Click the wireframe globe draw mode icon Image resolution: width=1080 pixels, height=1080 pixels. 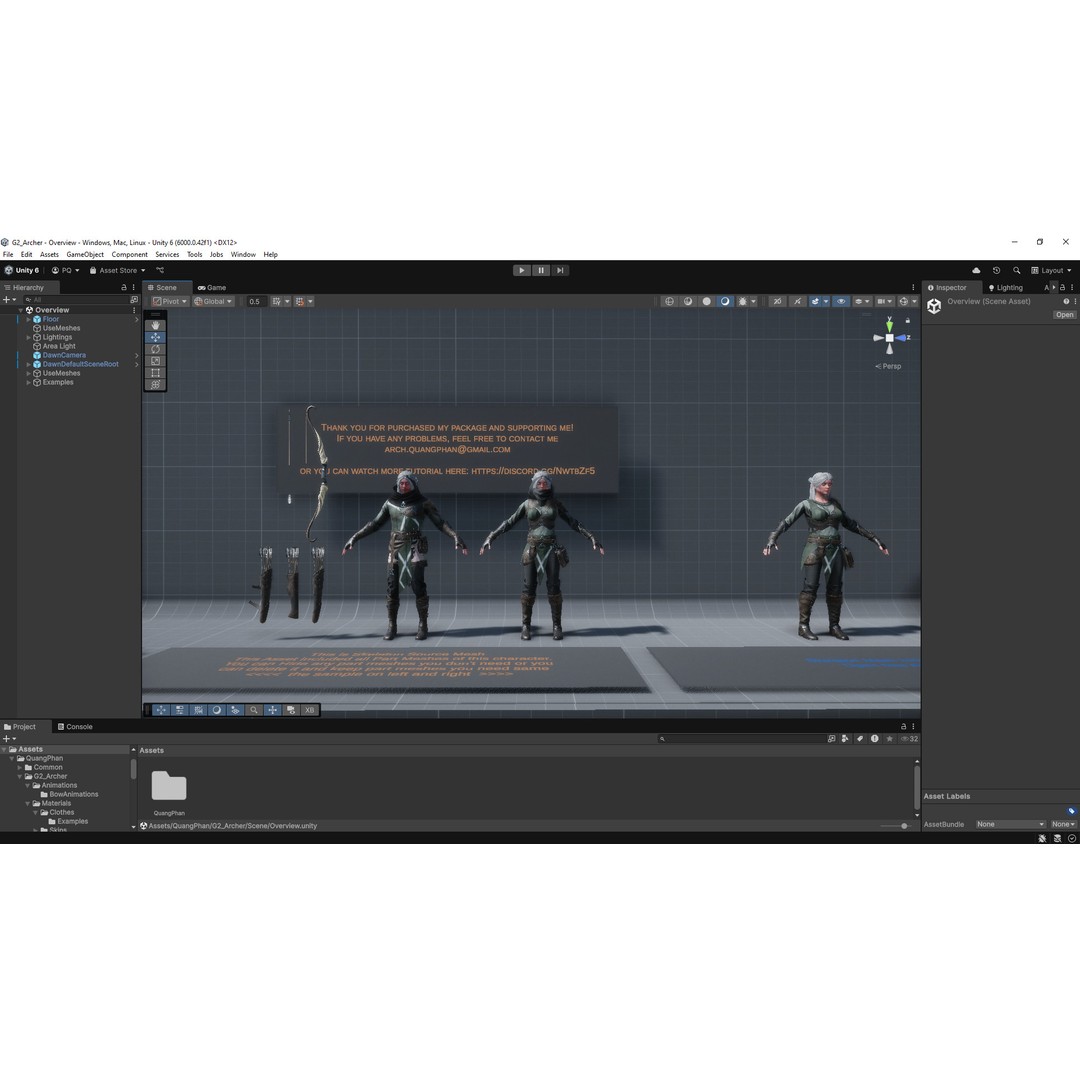click(669, 302)
